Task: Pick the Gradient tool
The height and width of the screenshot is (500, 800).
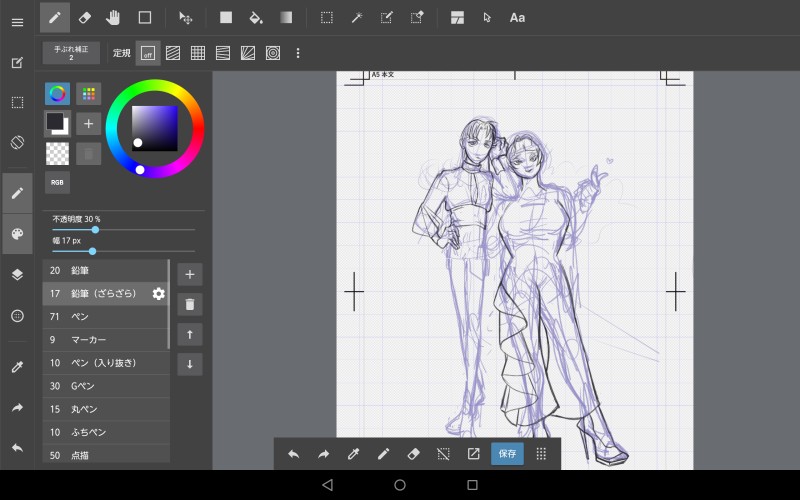Action: point(286,17)
